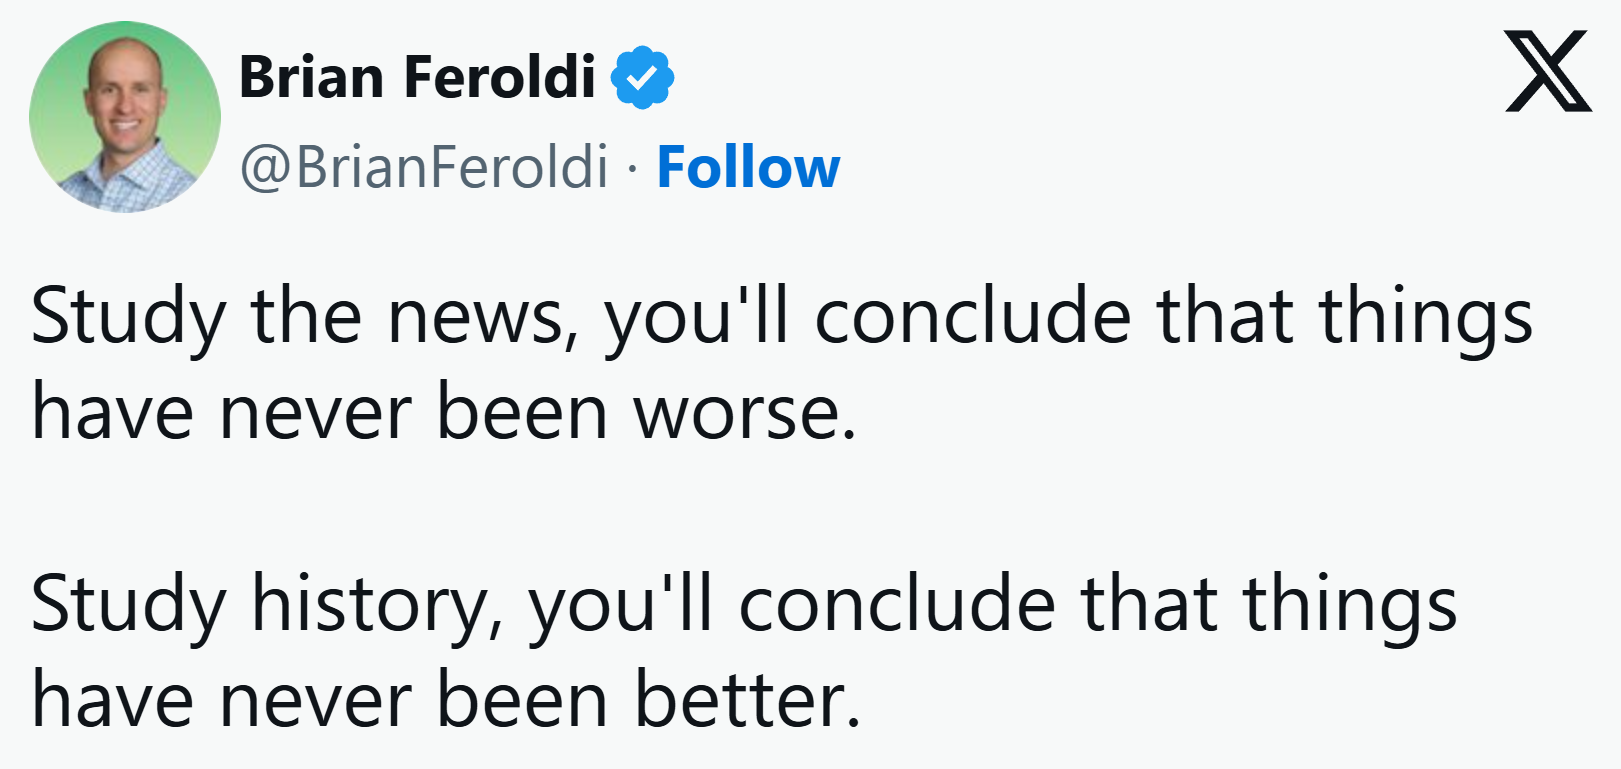Click "things" in the news sentence
Screen dimensions: 1621x769
click(x=1425, y=318)
